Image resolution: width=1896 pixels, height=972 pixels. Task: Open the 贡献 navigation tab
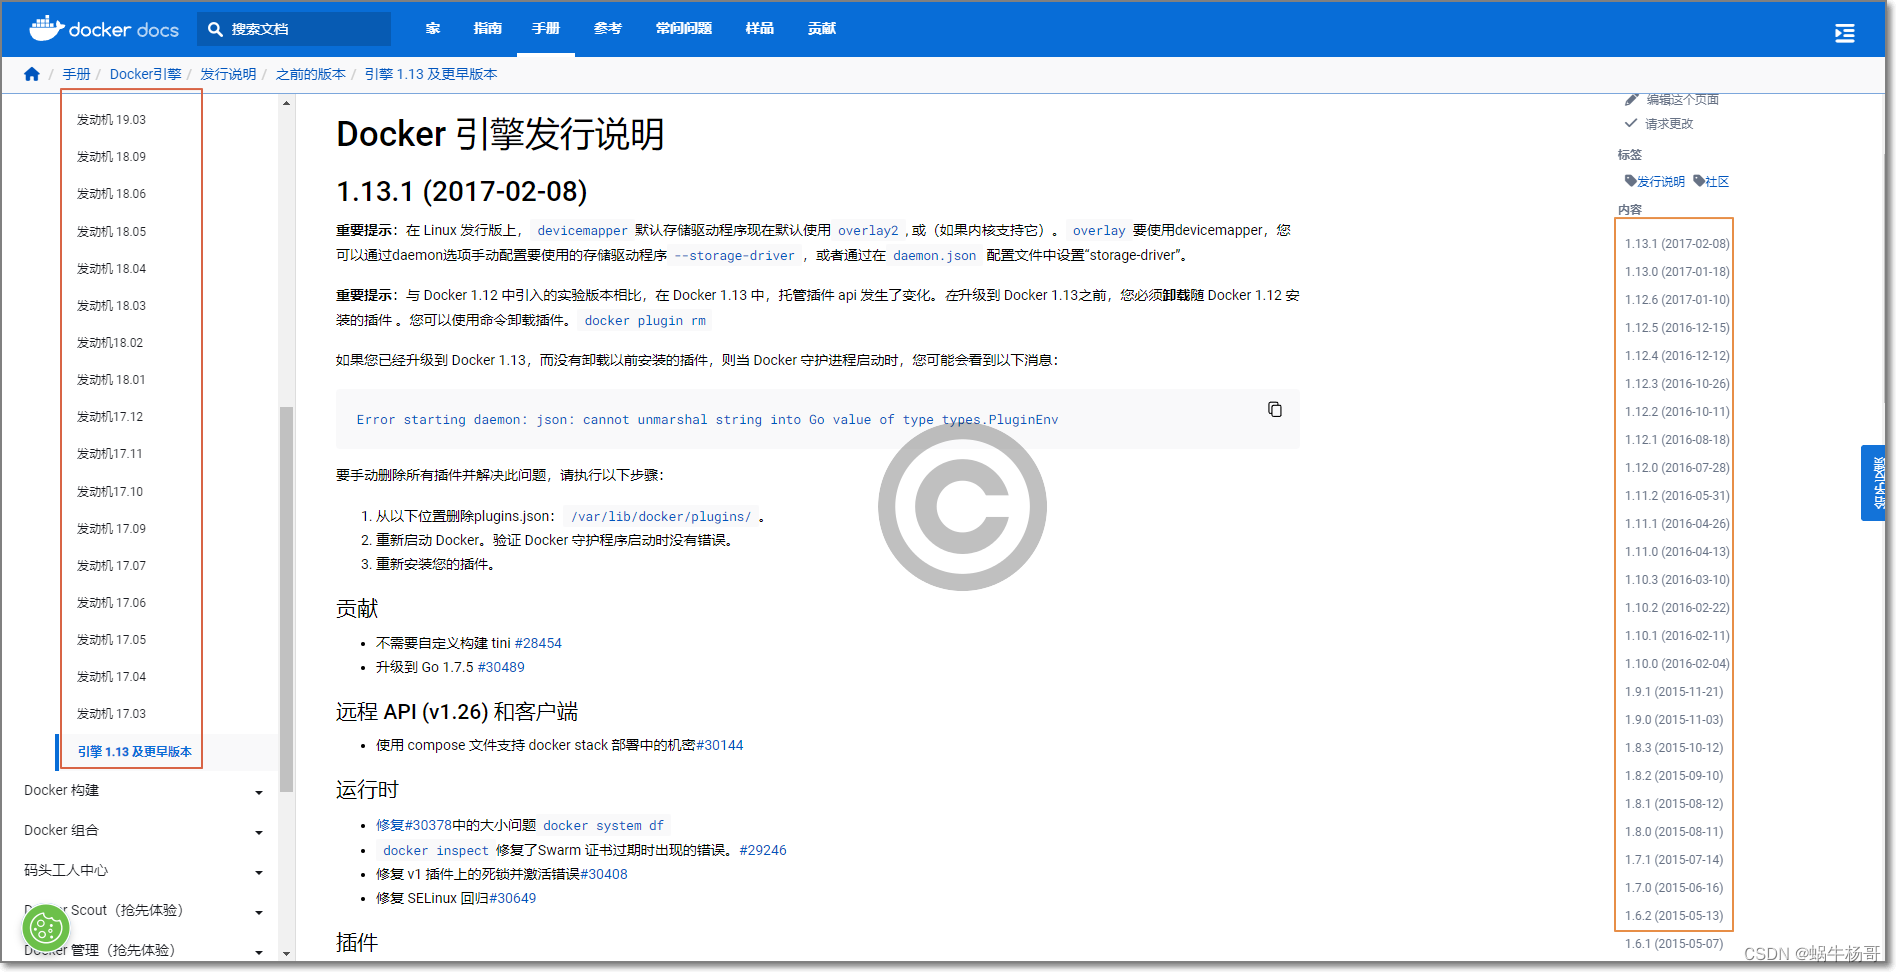coord(822,28)
